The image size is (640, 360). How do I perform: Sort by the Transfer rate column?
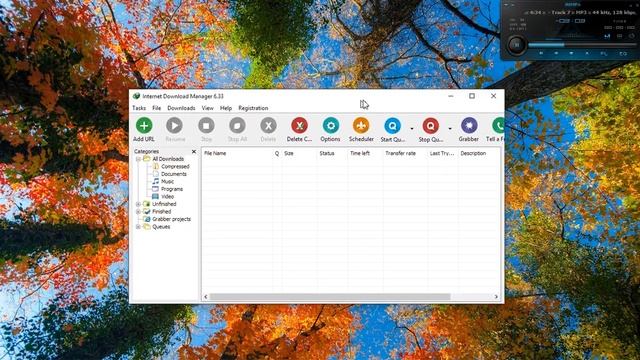[405, 153]
